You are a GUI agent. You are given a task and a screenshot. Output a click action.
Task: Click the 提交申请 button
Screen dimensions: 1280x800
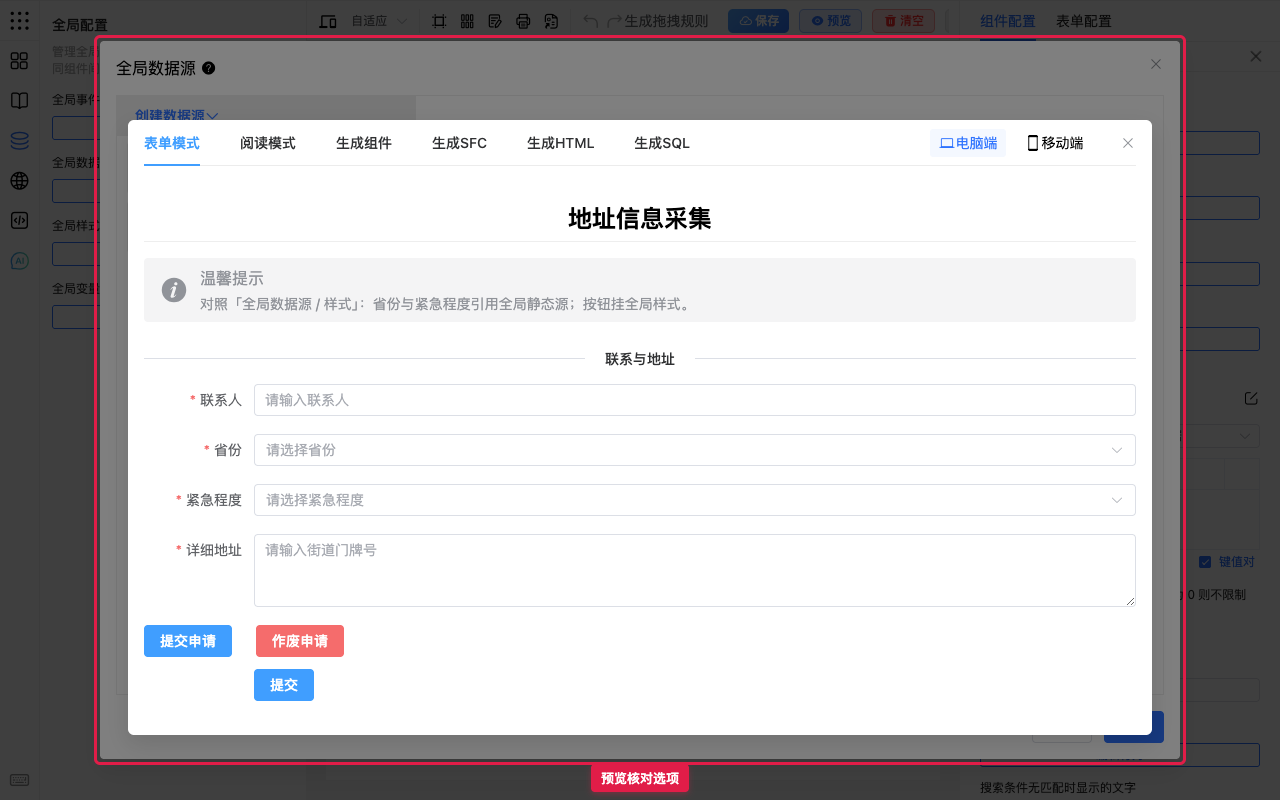coord(188,641)
